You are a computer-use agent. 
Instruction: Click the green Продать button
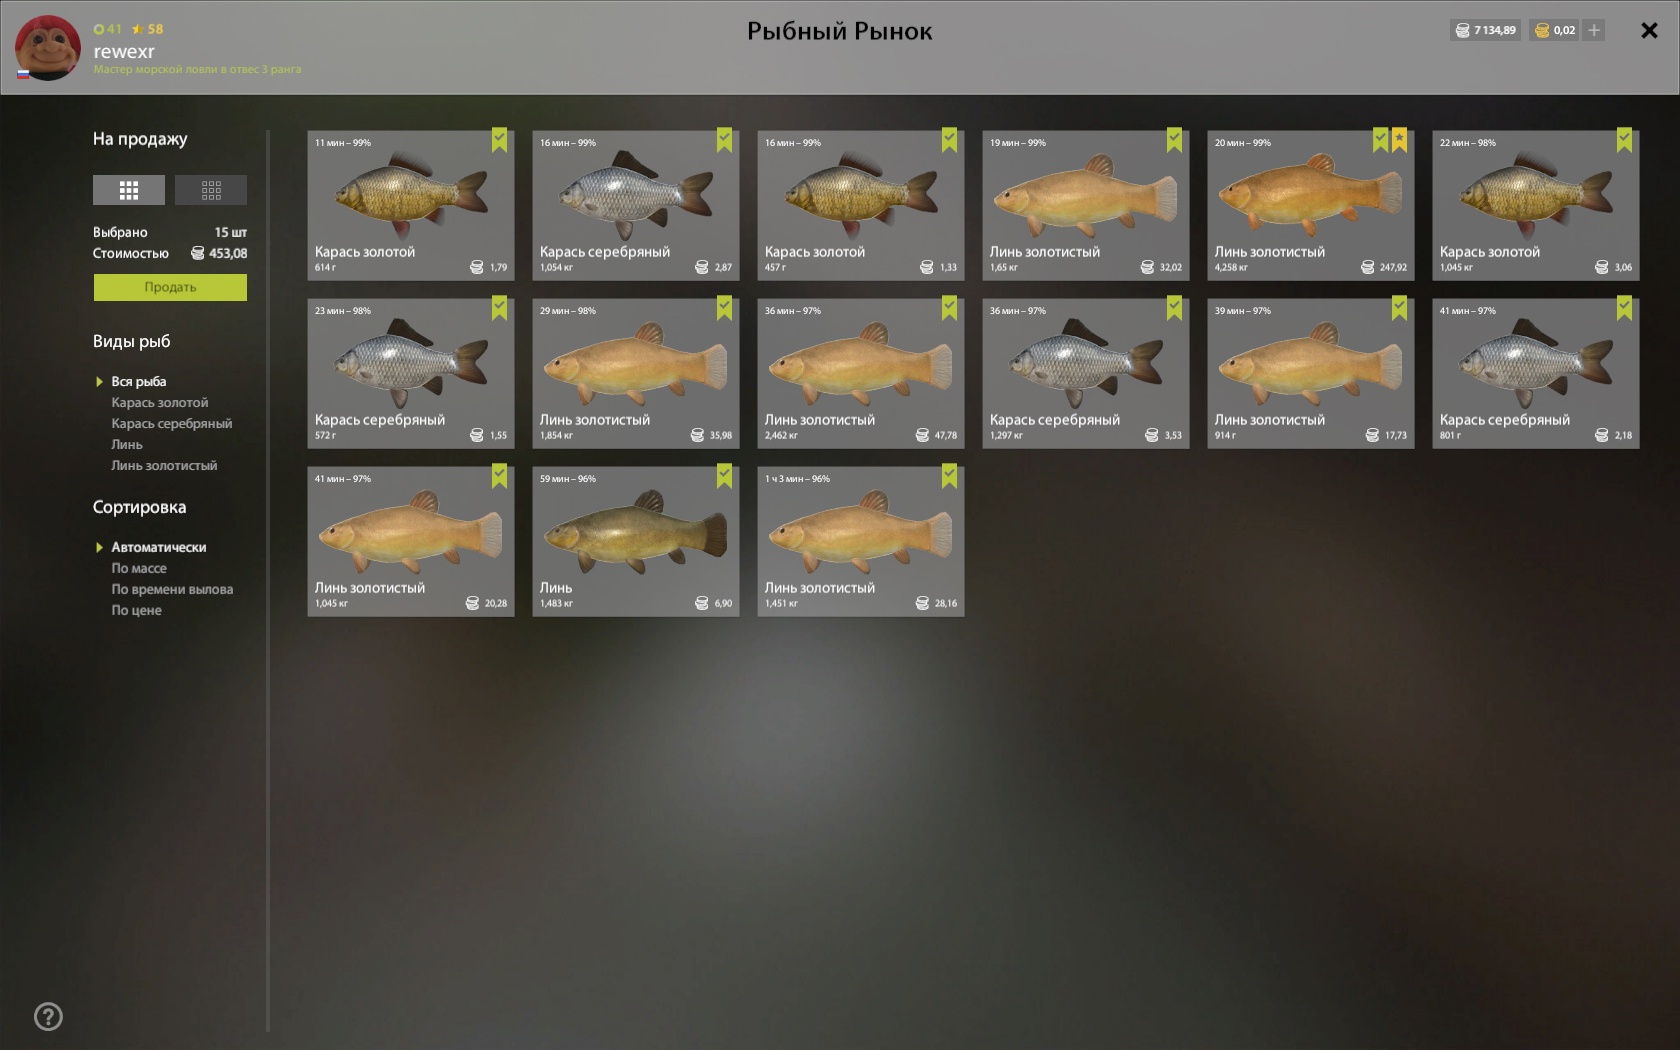170,287
